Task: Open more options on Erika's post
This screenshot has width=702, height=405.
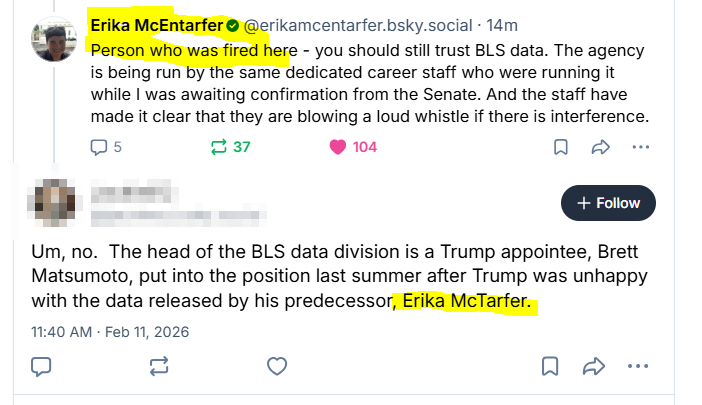Action: pyautogui.click(x=641, y=147)
